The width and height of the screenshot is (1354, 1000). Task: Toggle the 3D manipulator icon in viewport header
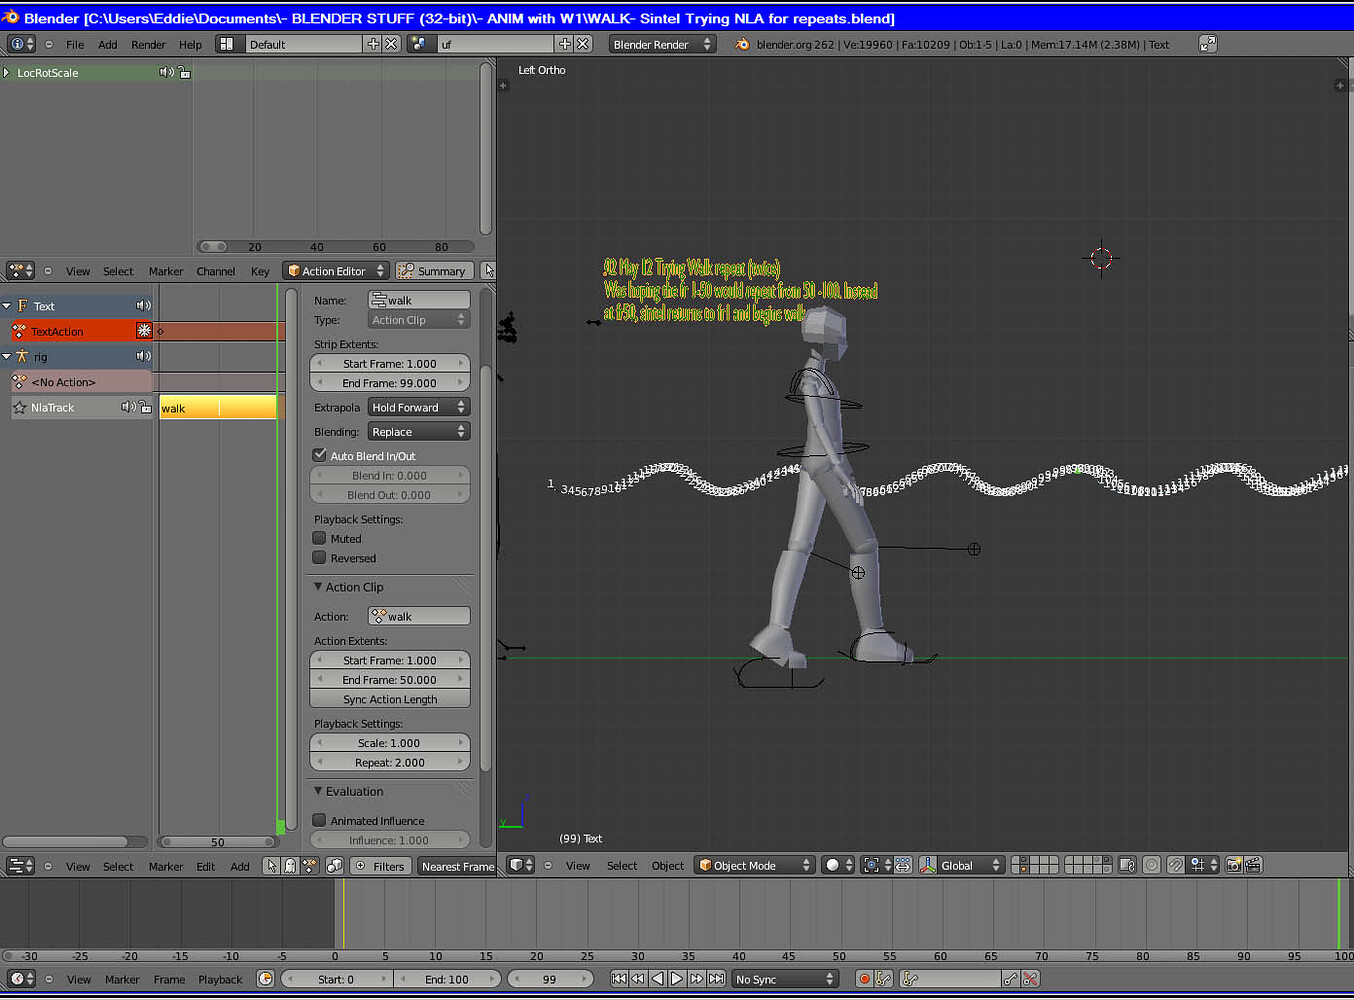coord(928,865)
